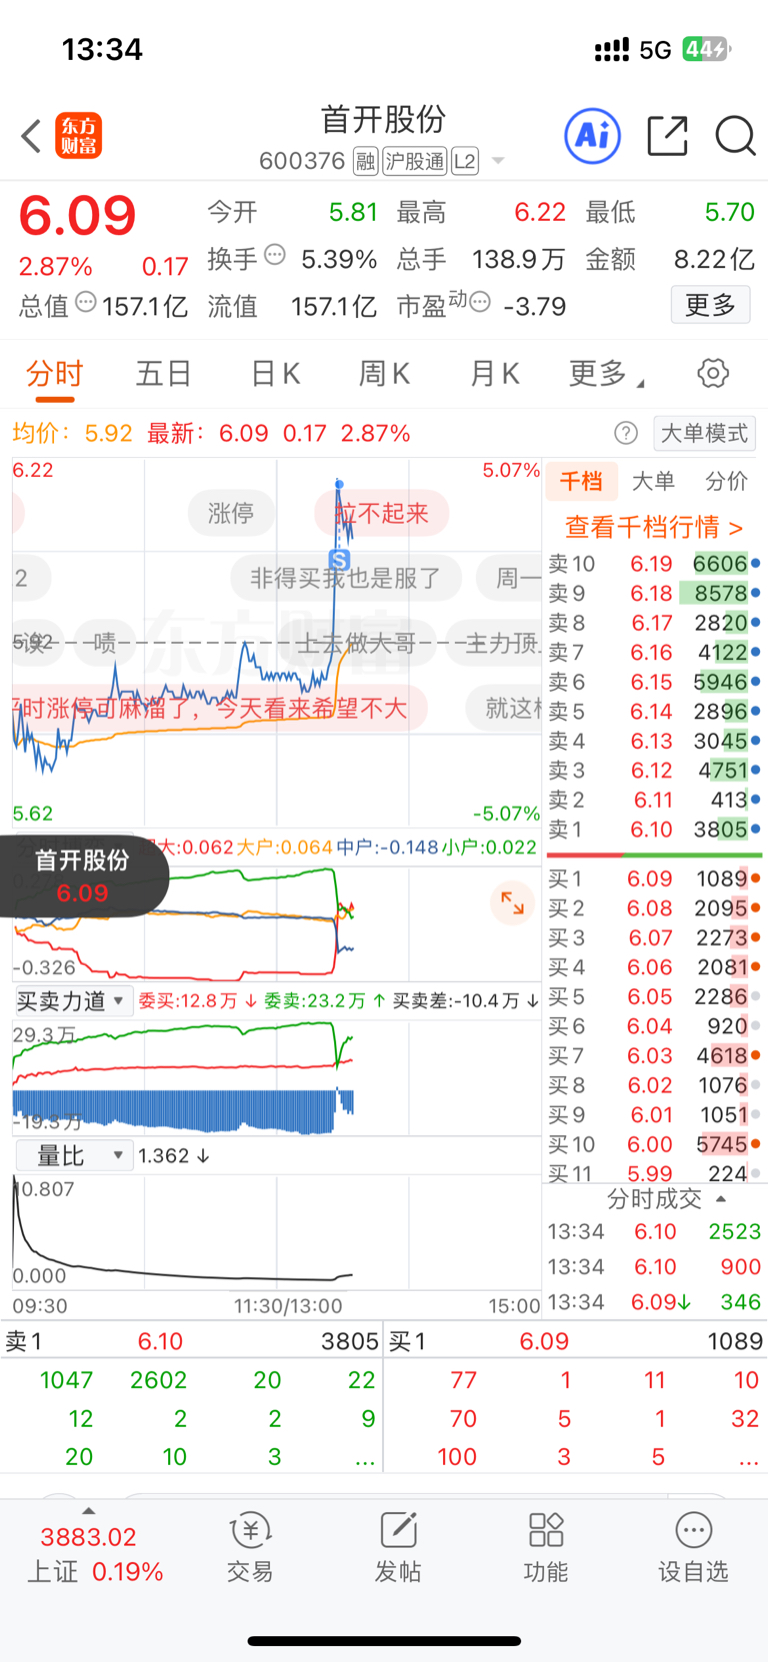Switch to 五日 tab

coord(164,374)
